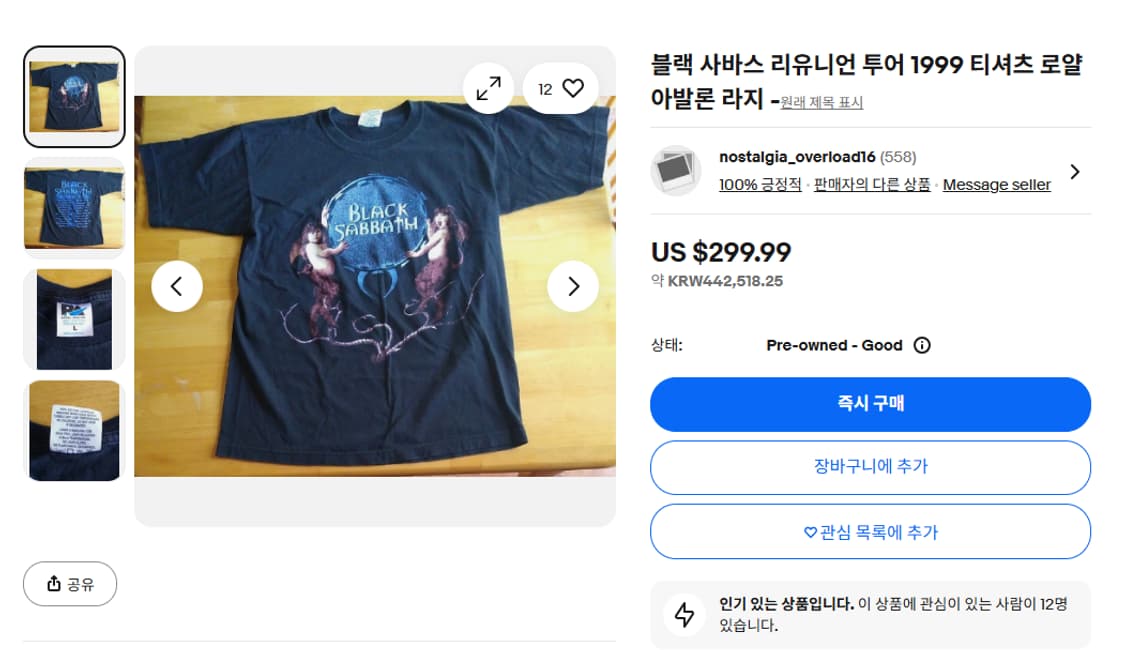
Task: Click the seller's avatar image
Action: (x=675, y=171)
